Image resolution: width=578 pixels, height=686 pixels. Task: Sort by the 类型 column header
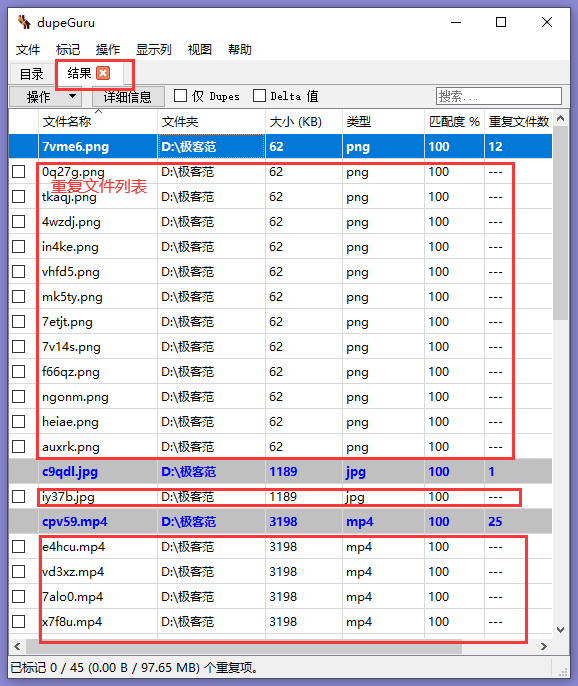pyautogui.click(x=383, y=121)
